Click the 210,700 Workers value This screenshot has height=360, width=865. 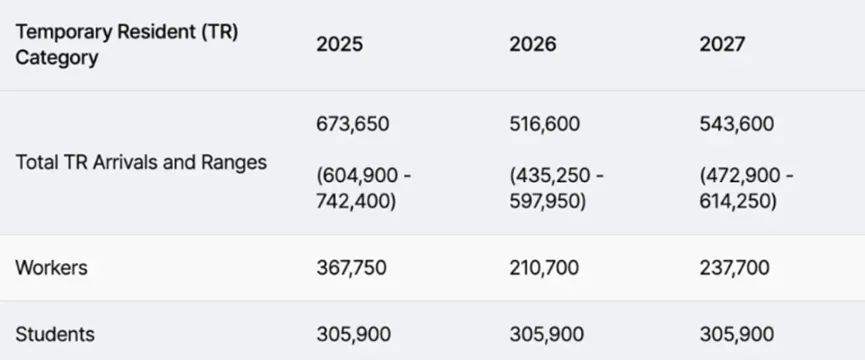(544, 268)
